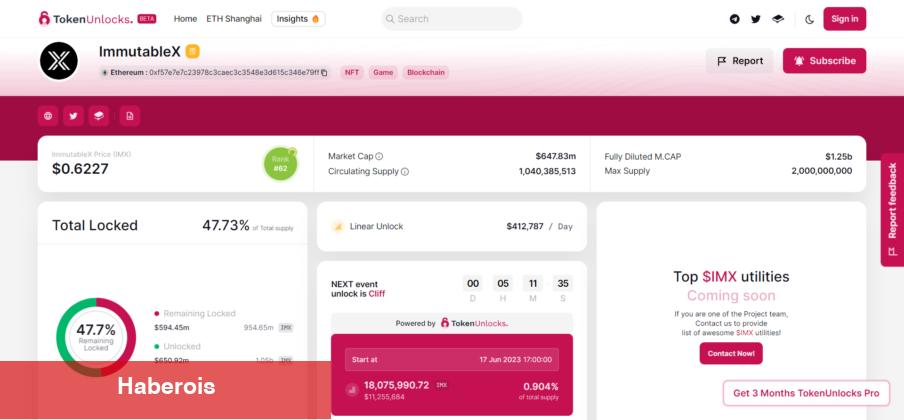
Task: Click the Powered by TokenUnlocks logo
Action: pos(474,323)
